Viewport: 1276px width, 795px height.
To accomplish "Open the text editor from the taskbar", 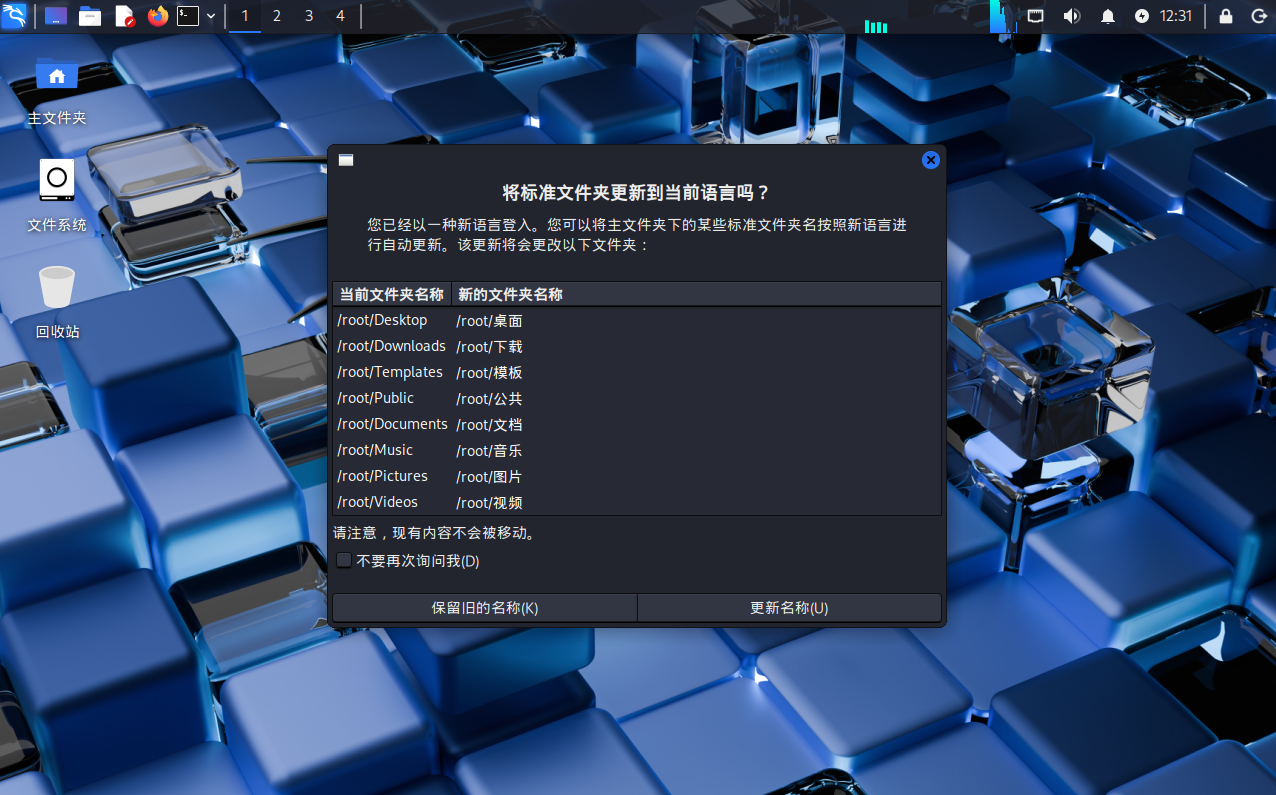I will (124, 15).
